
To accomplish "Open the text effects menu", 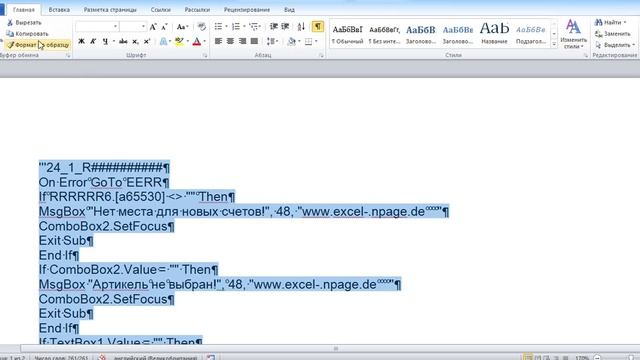I will click(x=164, y=41).
